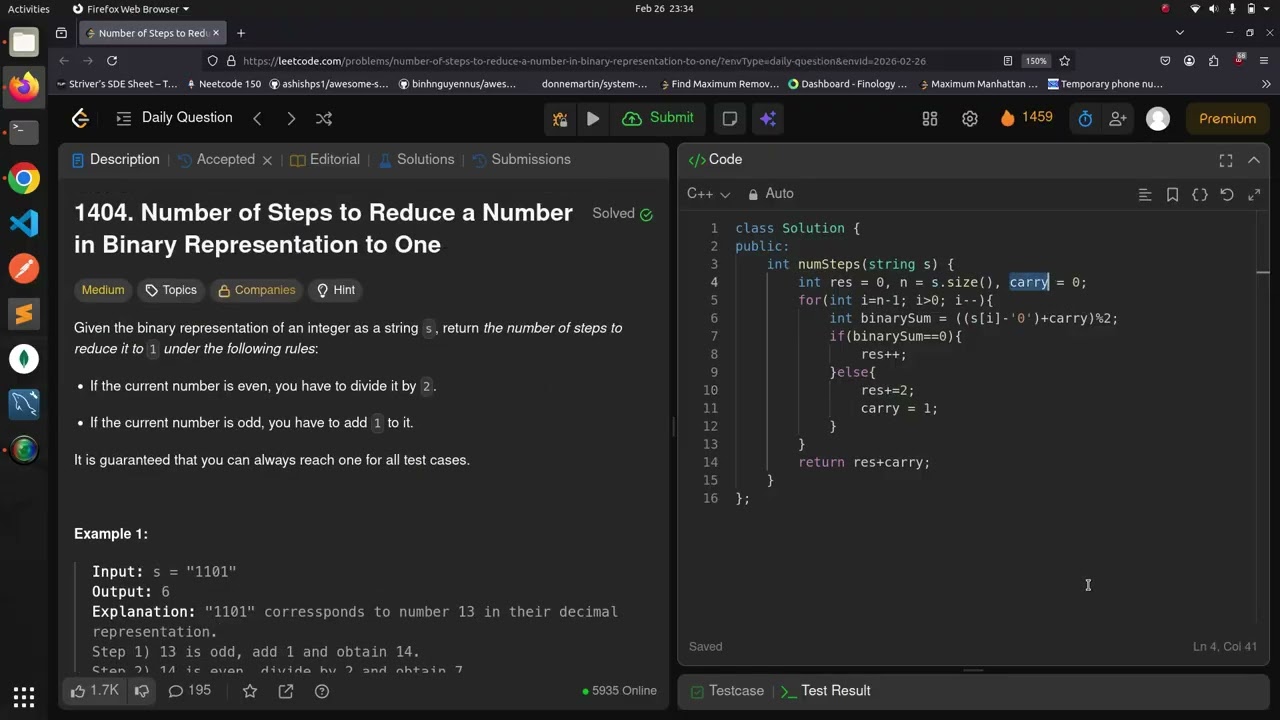The height and width of the screenshot is (720, 1280).
Task: Click the editor bookmark icon
Action: click(x=1172, y=194)
